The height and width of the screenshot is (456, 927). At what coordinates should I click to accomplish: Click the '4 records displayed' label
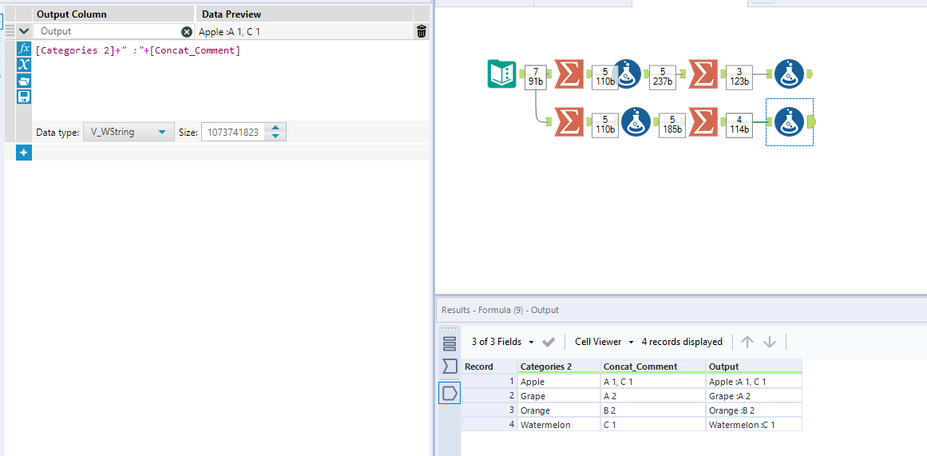(x=682, y=342)
